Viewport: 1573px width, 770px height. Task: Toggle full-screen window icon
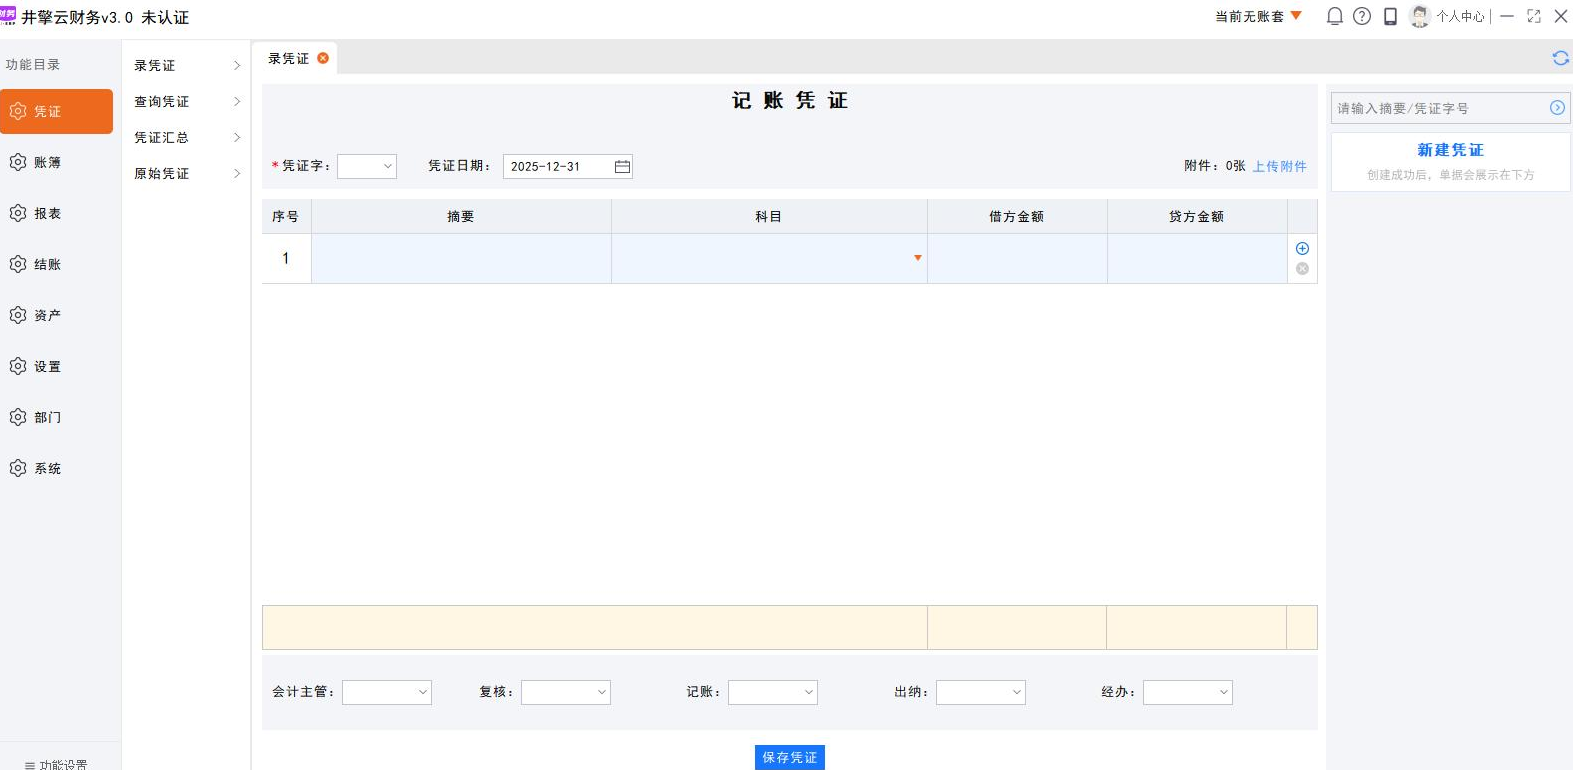tap(1534, 16)
